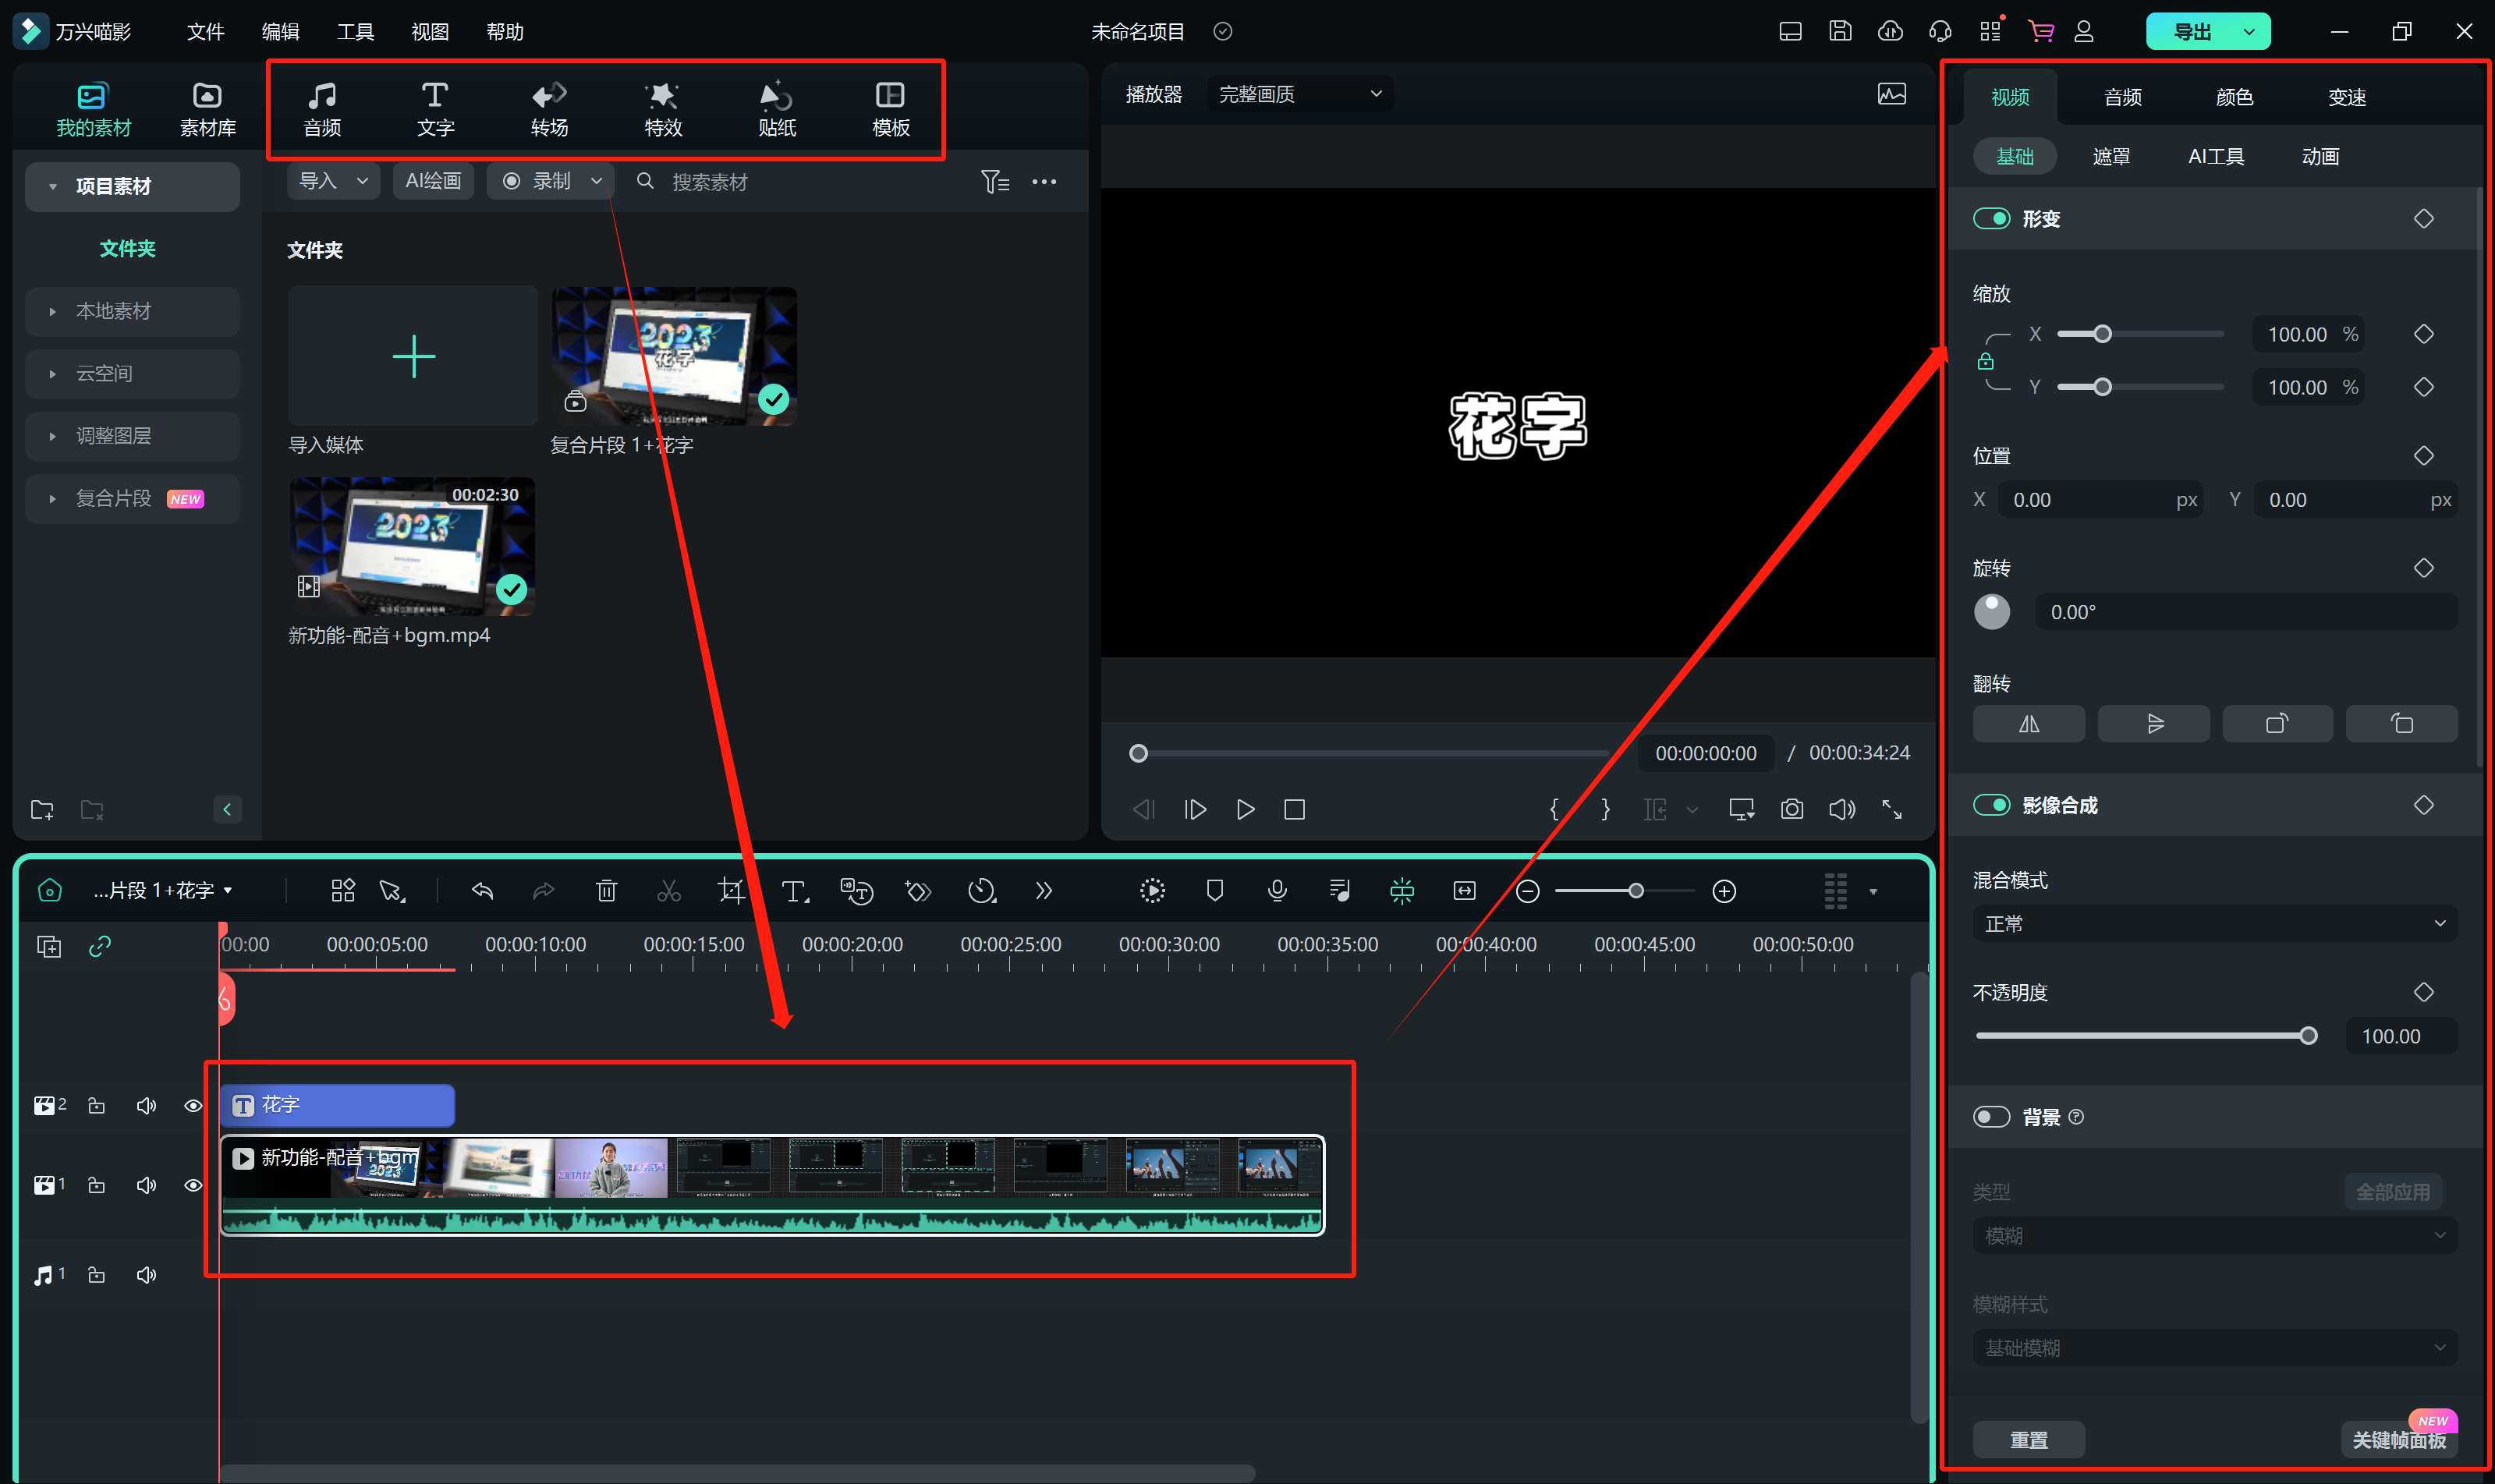Open the Stickers (贴纸) panel icon
The width and height of the screenshot is (2495, 1484).
776,108
